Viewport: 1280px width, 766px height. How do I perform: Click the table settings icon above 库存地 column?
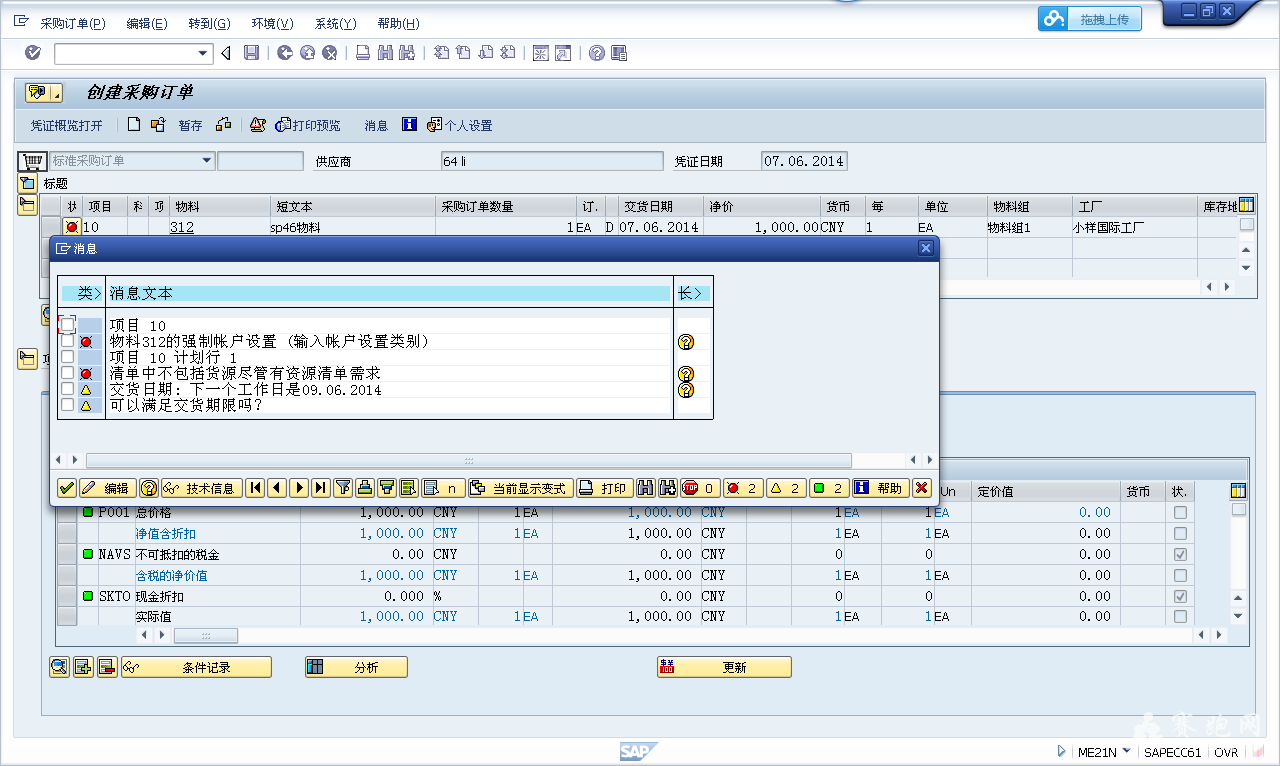pos(1246,206)
